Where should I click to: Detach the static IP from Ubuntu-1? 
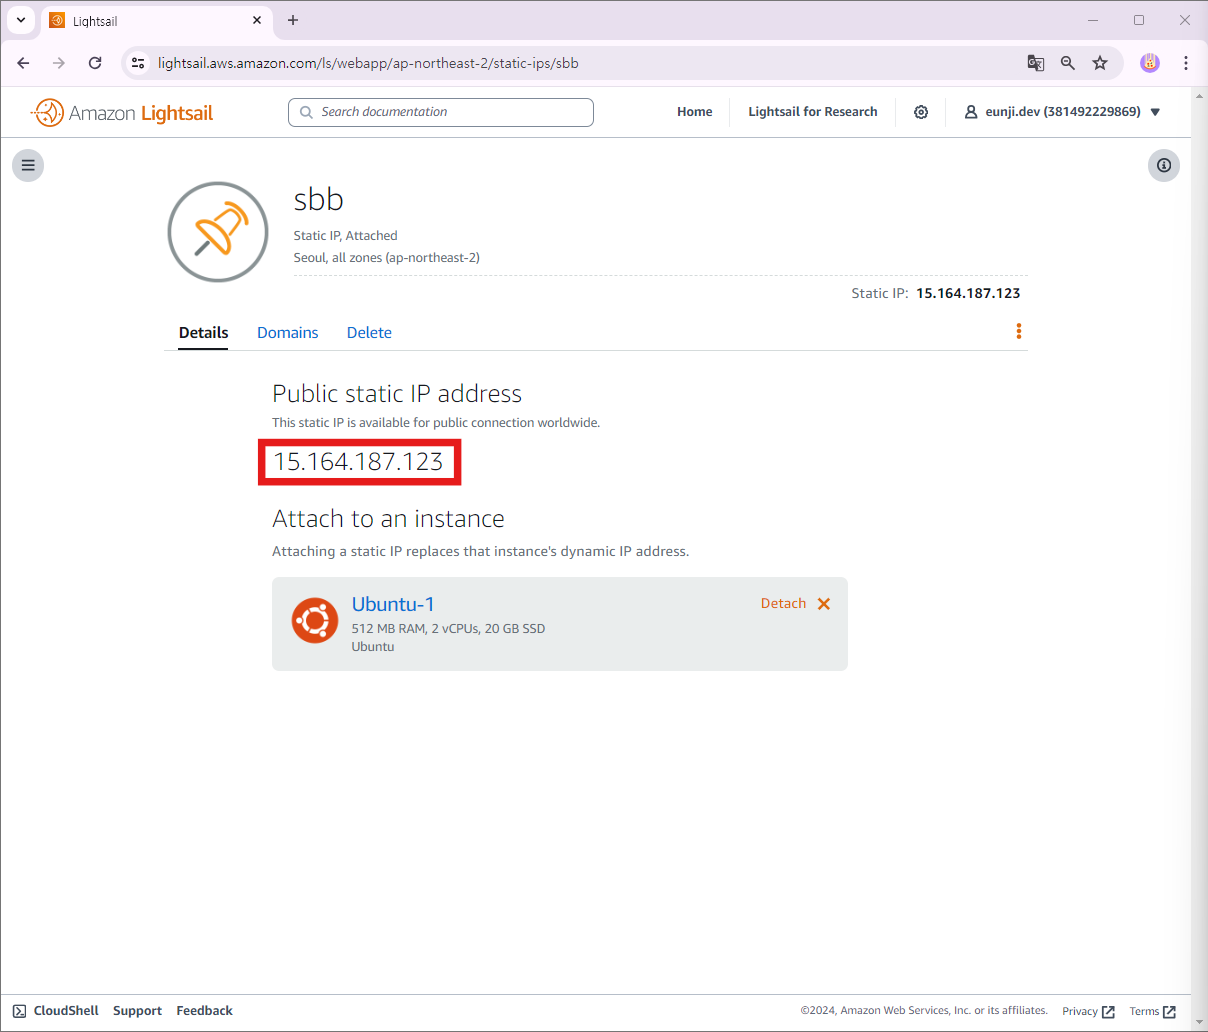click(x=783, y=604)
